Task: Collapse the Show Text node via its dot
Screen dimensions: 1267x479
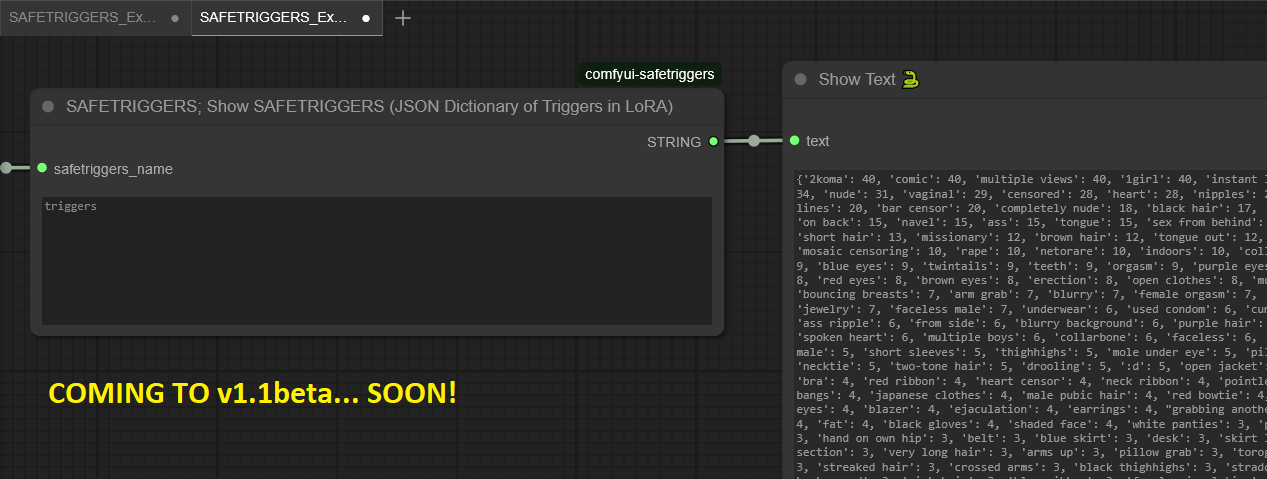Action: [x=800, y=79]
